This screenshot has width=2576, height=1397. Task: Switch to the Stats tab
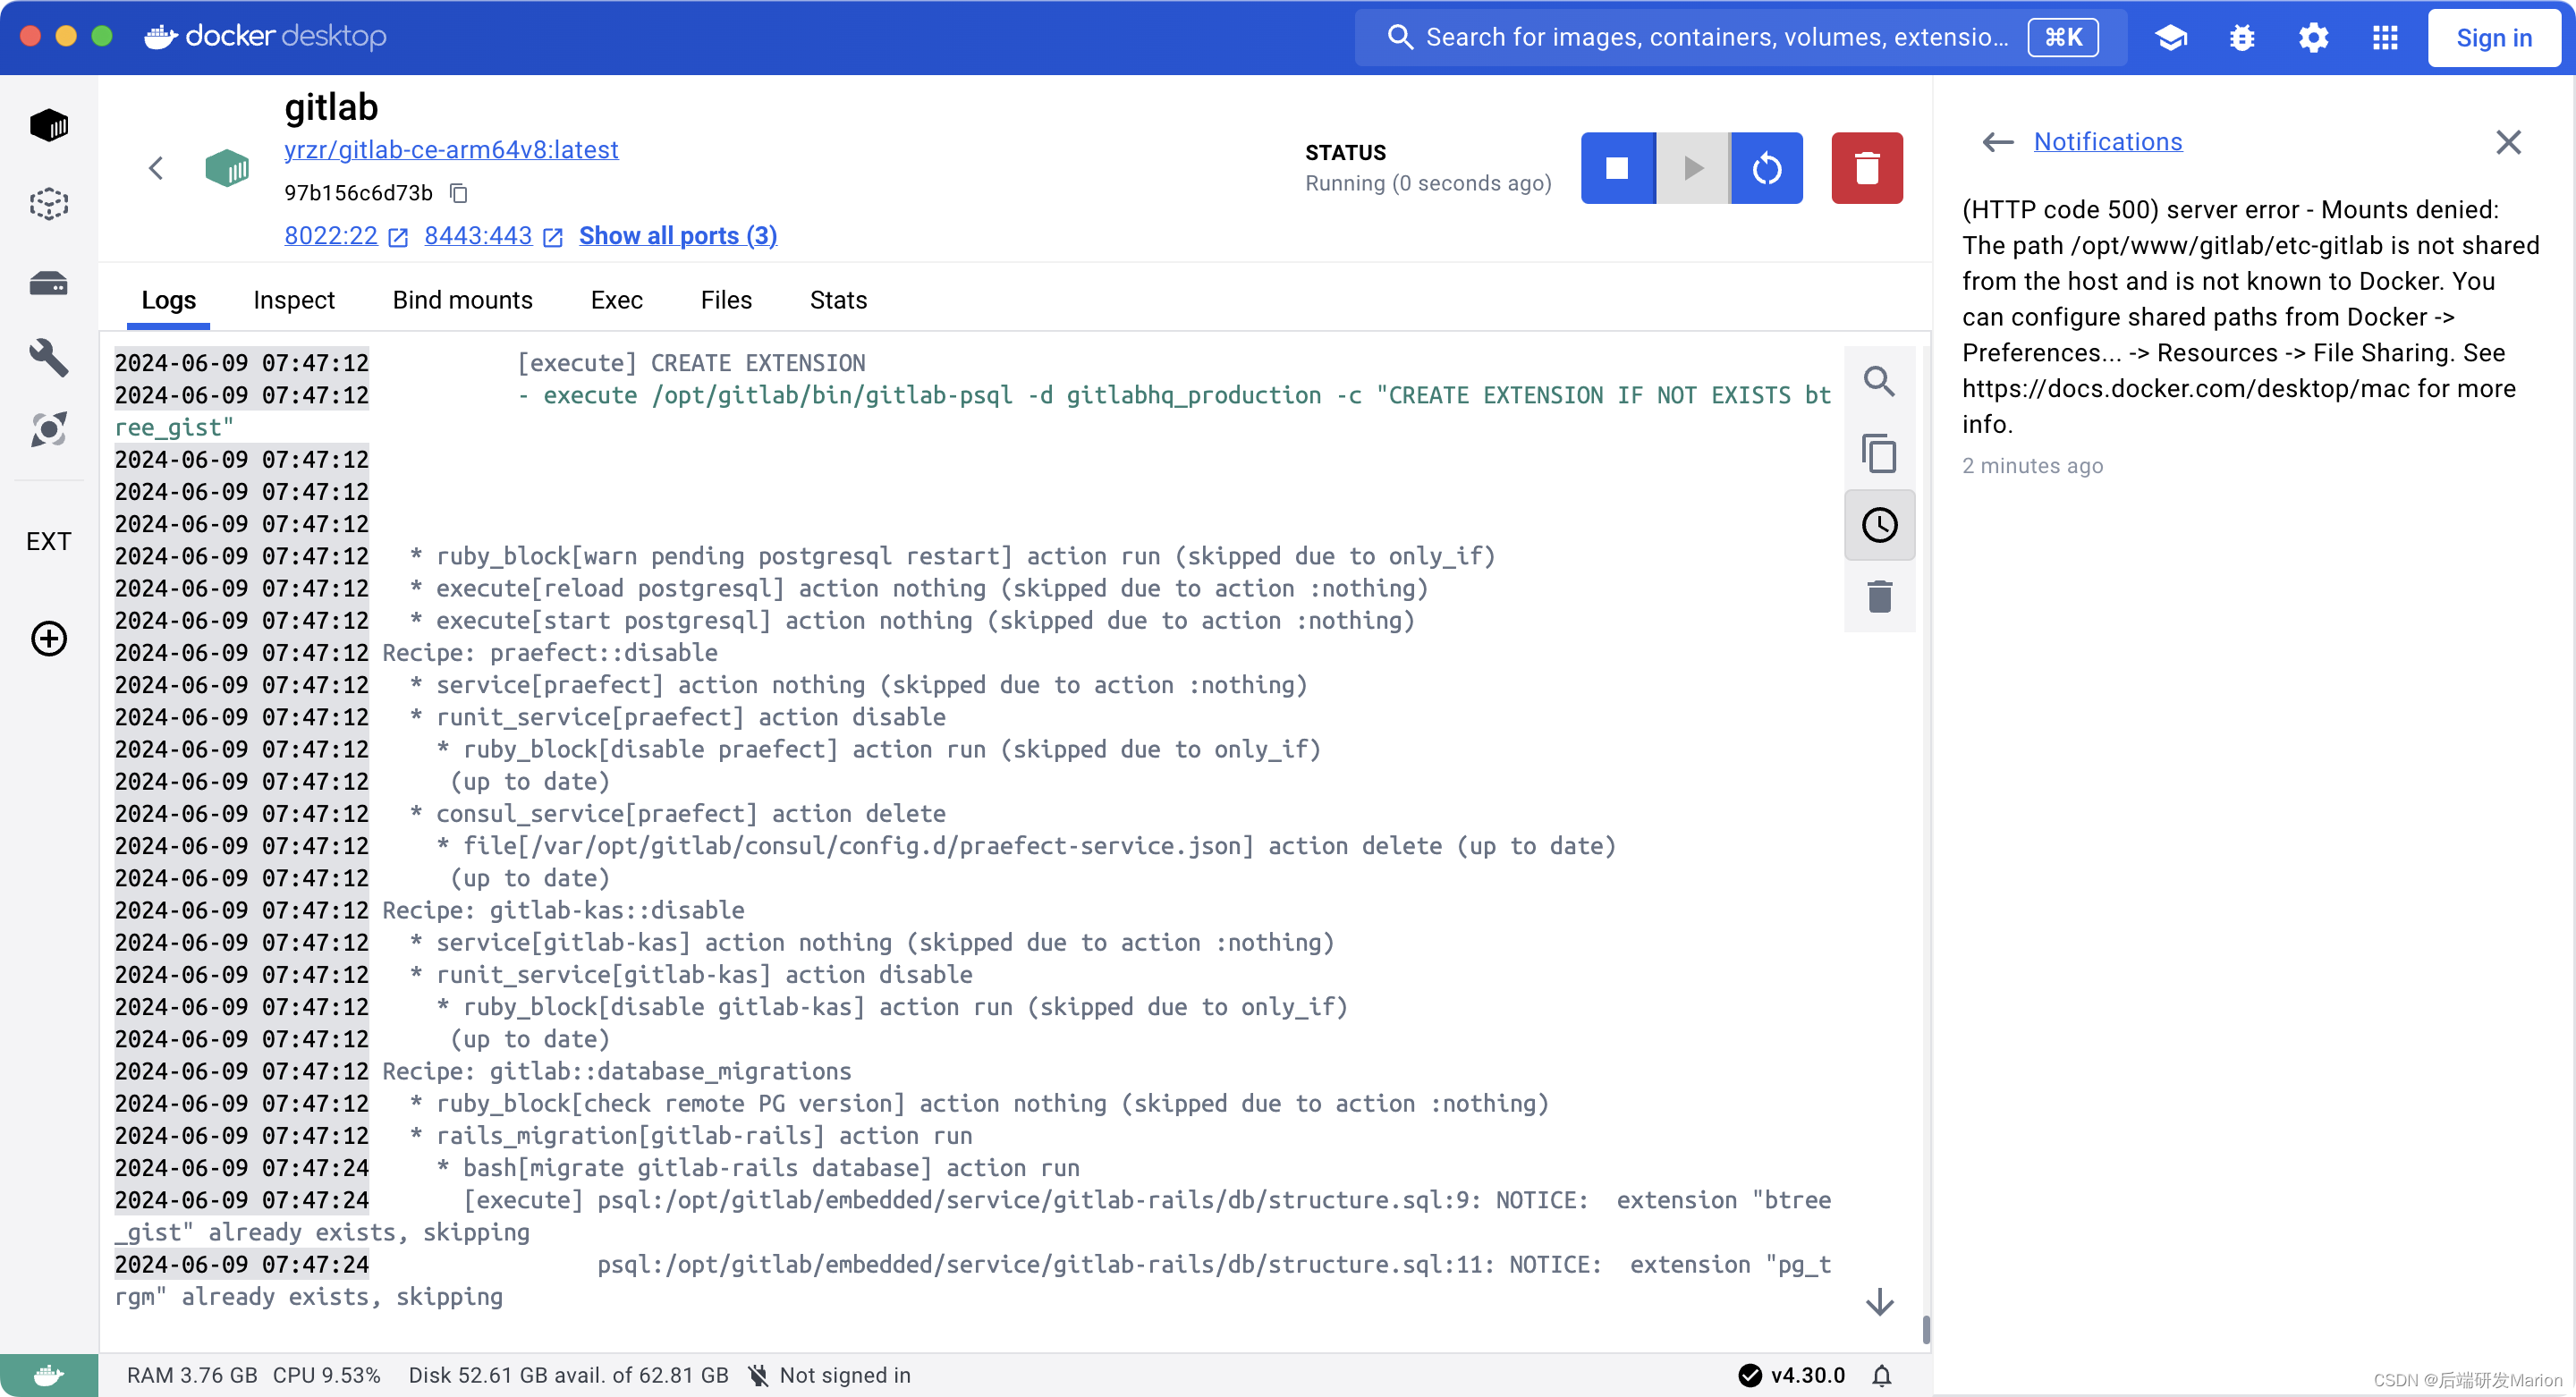click(837, 300)
